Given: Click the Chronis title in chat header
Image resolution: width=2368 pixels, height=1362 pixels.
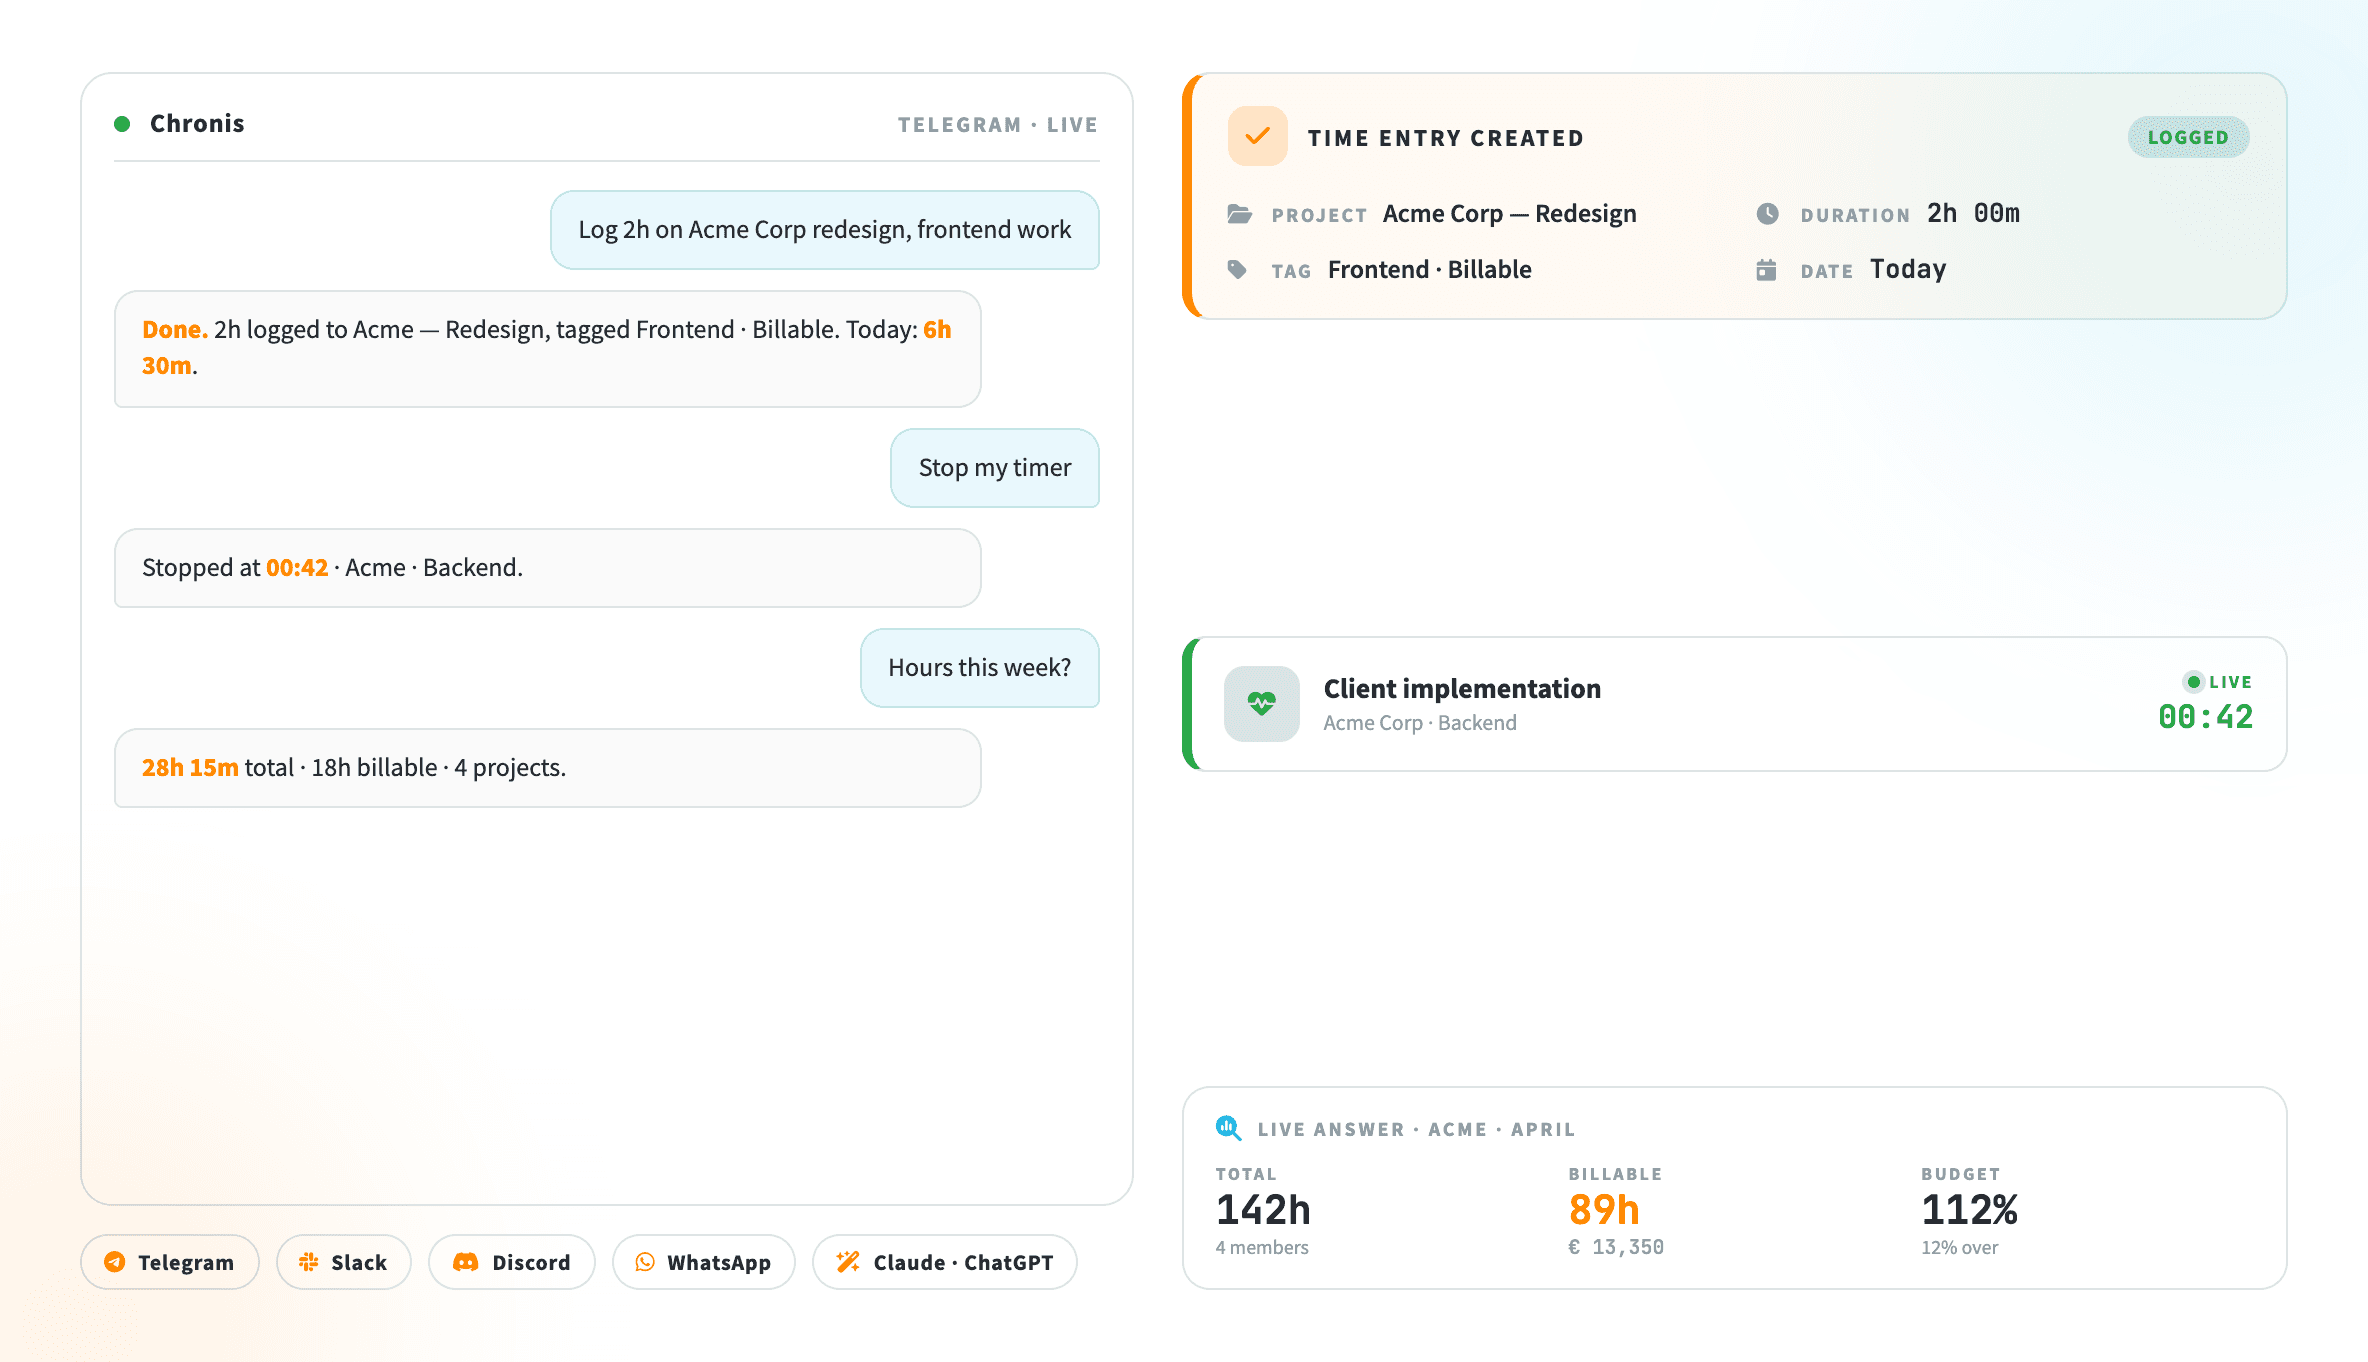Looking at the screenshot, I should tap(197, 124).
